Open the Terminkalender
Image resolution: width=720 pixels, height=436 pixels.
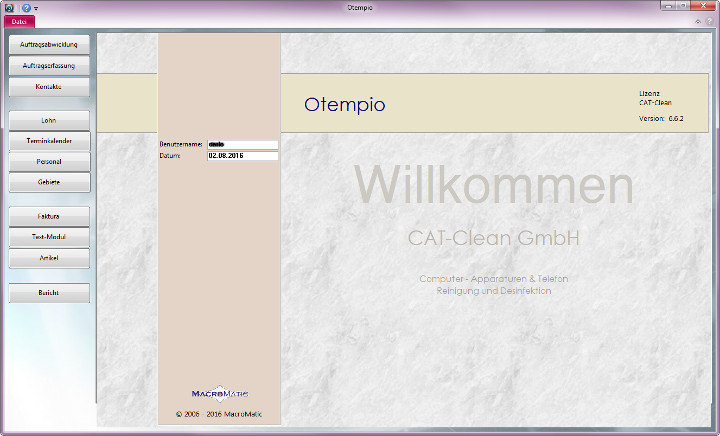(x=49, y=141)
